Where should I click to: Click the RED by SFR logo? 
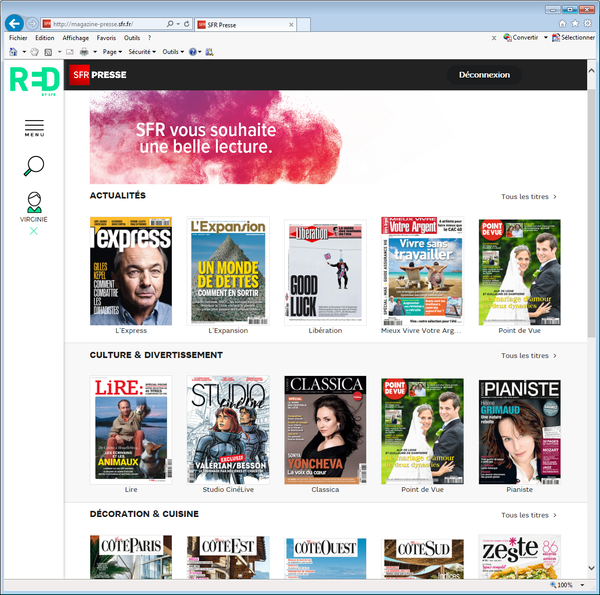tap(34, 81)
